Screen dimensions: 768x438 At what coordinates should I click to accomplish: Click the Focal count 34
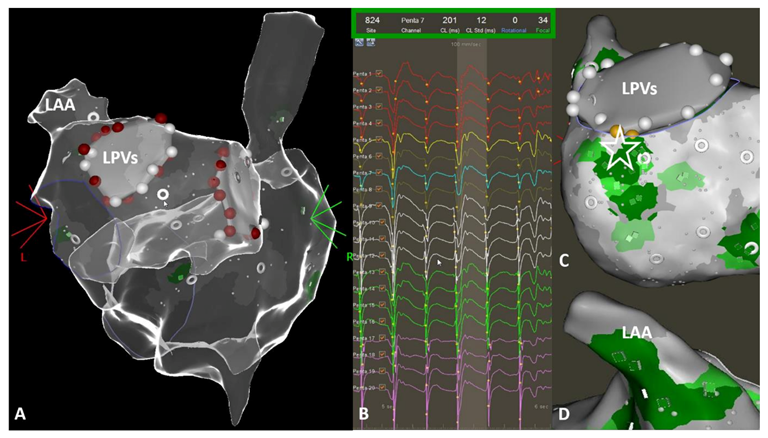543,20
